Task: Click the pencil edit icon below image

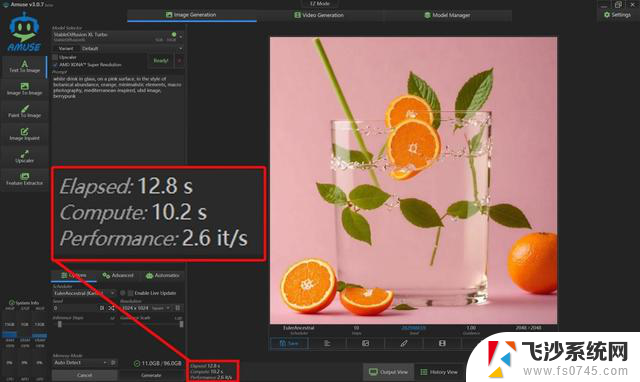Action: click(404, 344)
